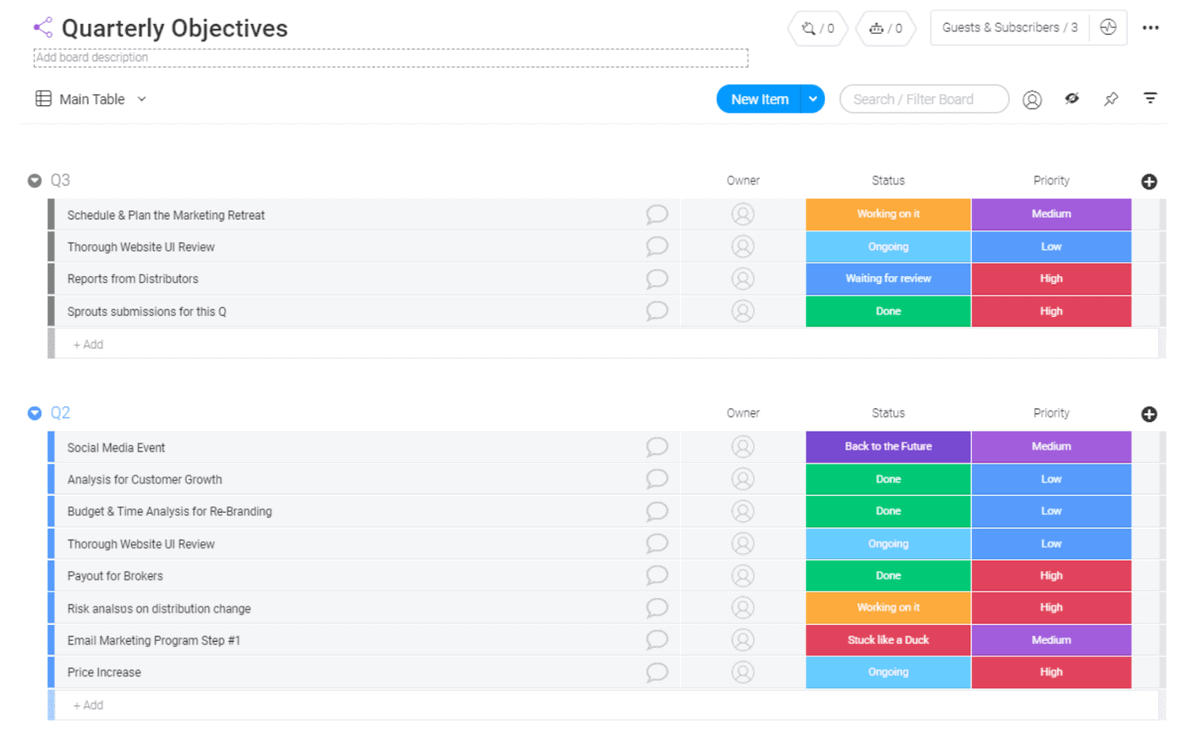The width and height of the screenshot is (1200, 746).
Task: Click the person filter icon
Action: click(x=1032, y=99)
